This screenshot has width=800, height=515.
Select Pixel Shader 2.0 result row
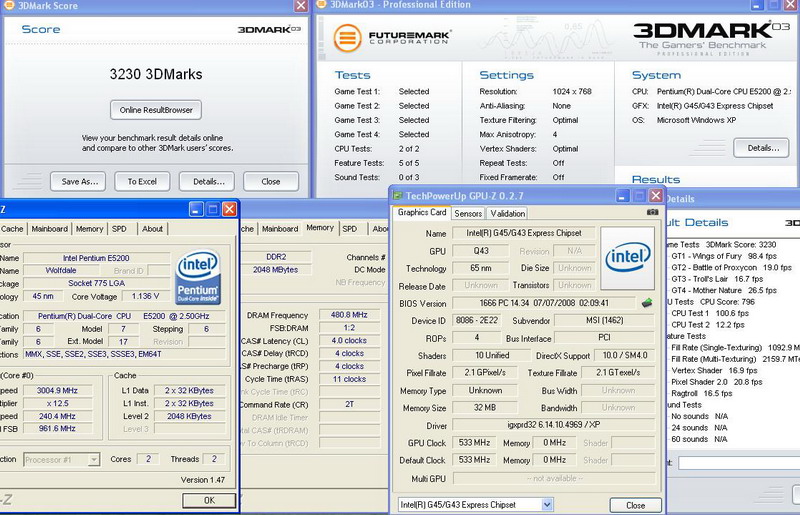pyautogui.click(x=717, y=382)
